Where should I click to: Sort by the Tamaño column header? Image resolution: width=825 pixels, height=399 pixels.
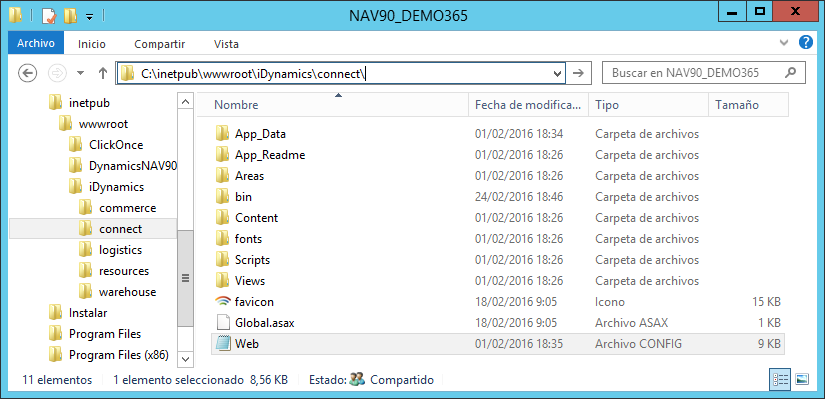pos(748,105)
